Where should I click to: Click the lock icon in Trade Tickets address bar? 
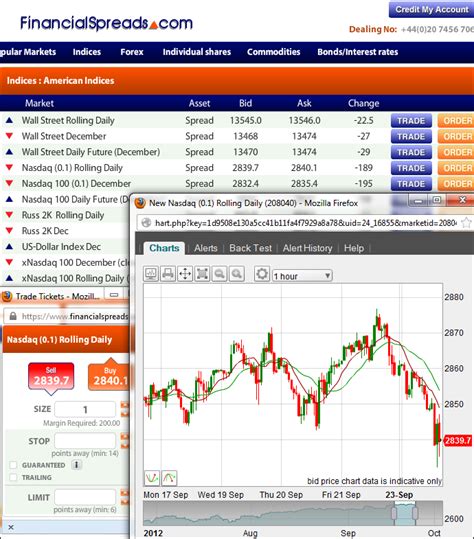point(13,316)
